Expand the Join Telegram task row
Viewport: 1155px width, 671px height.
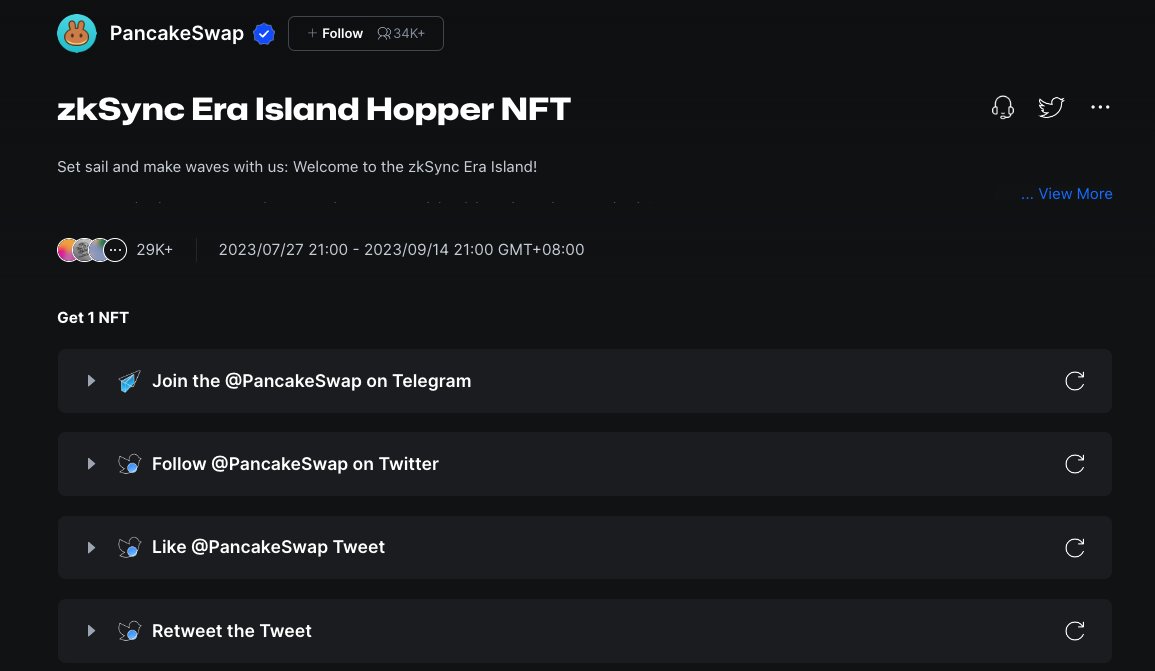click(91, 381)
